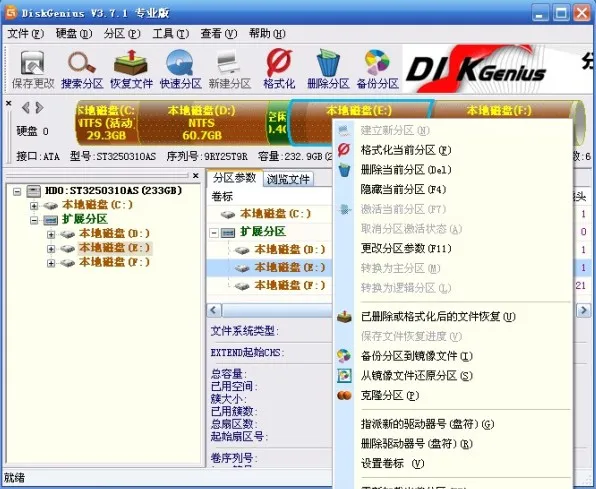Click right arrow of partition list scrollbar
The height and width of the screenshot is (489, 596).
[x=583, y=310]
